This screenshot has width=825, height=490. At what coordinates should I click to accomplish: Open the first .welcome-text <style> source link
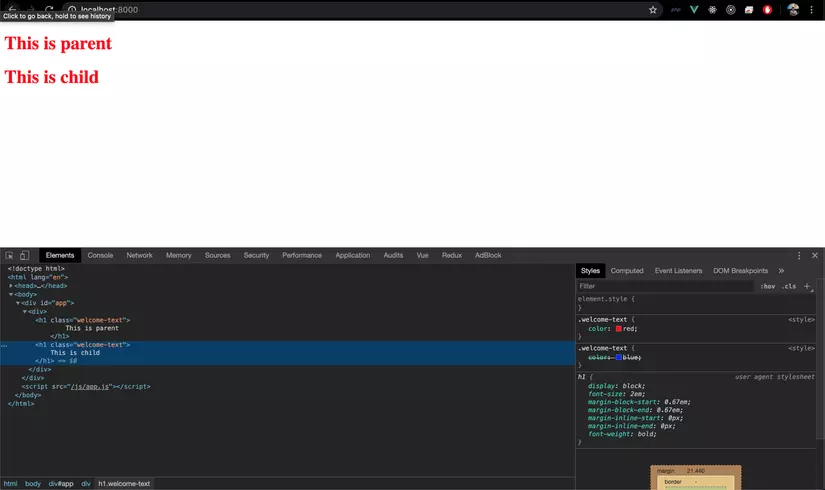[x=801, y=319]
